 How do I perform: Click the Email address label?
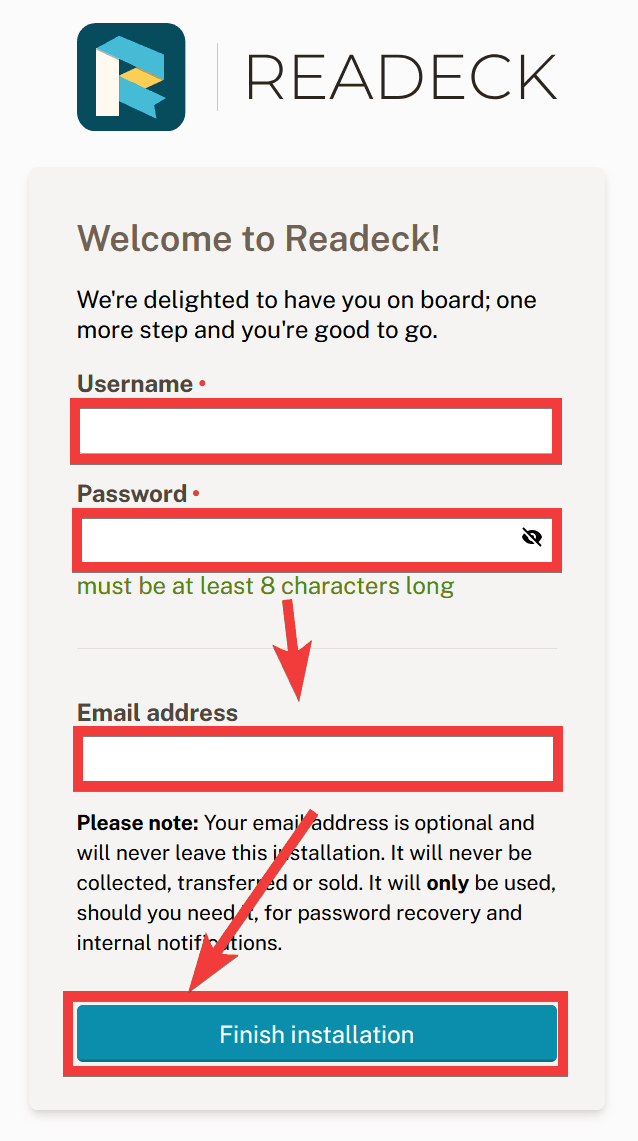[x=157, y=713]
